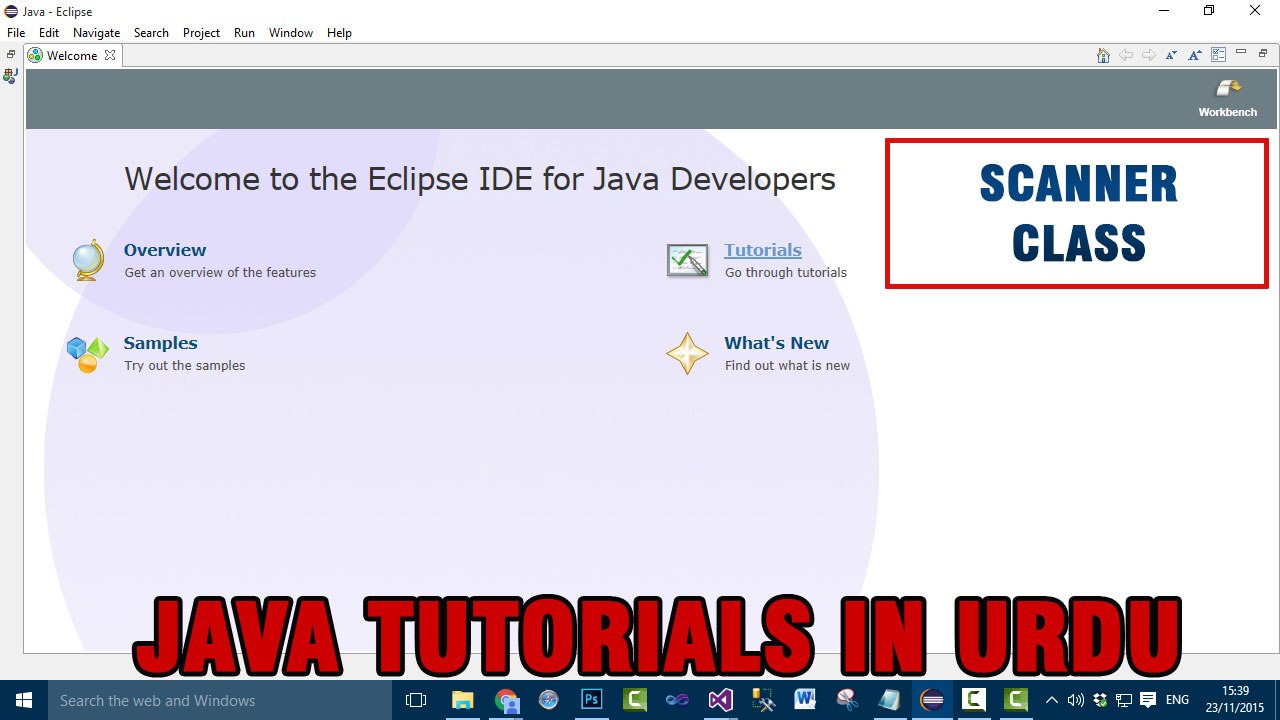Image resolution: width=1280 pixels, height=720 pixels.
Task: Open File Explorer from the taskbar
Action: (462, 700)
